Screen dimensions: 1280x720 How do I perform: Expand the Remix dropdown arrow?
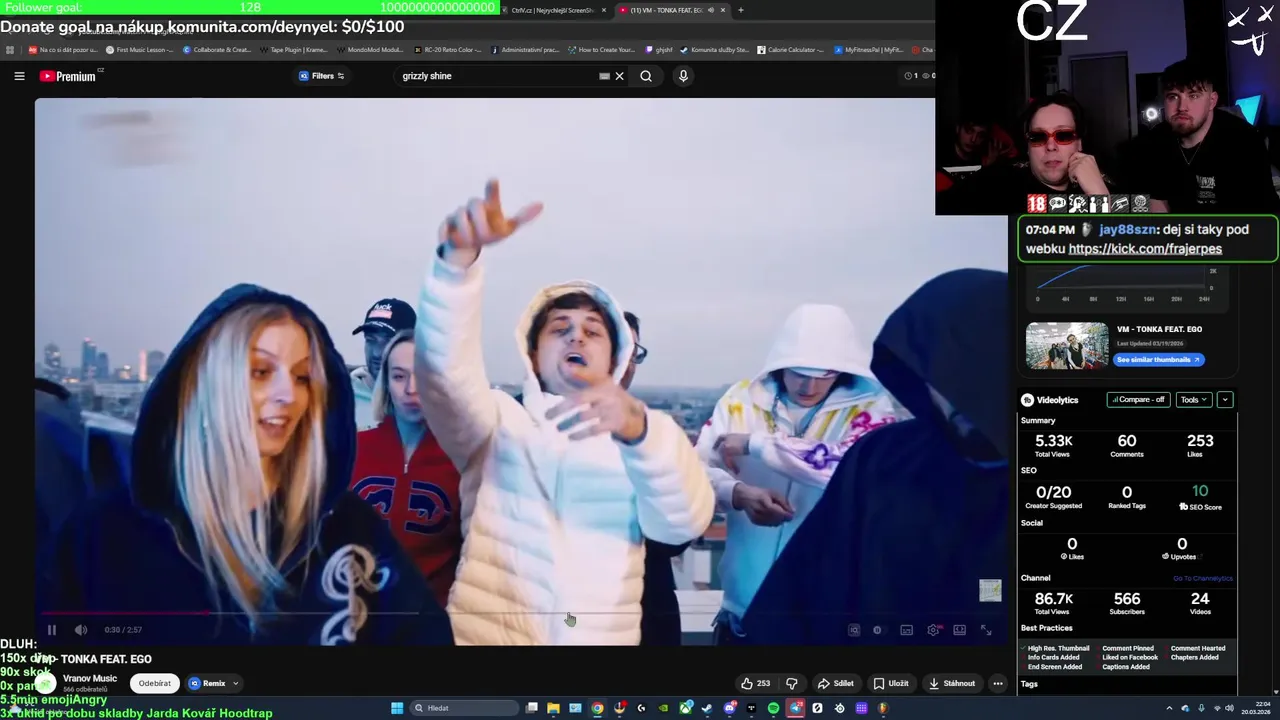click(x=236, y=684)
